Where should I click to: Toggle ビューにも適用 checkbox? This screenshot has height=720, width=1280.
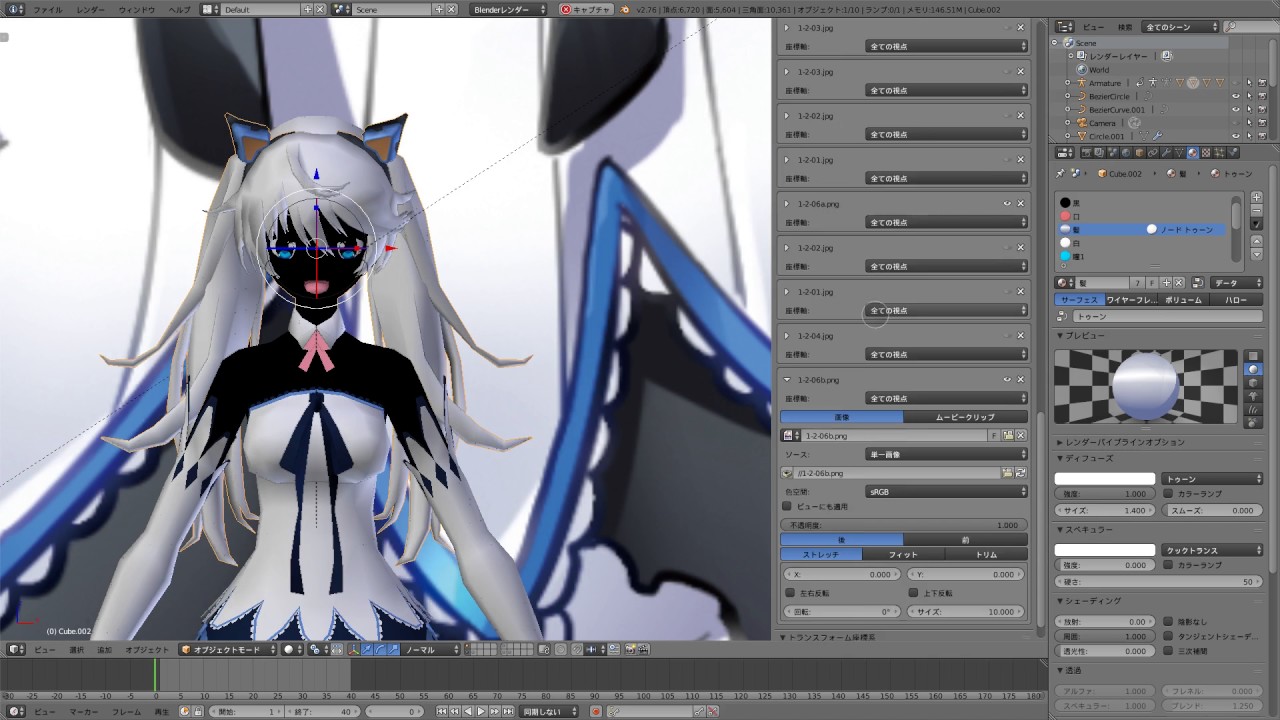click(x=787, y=507)
